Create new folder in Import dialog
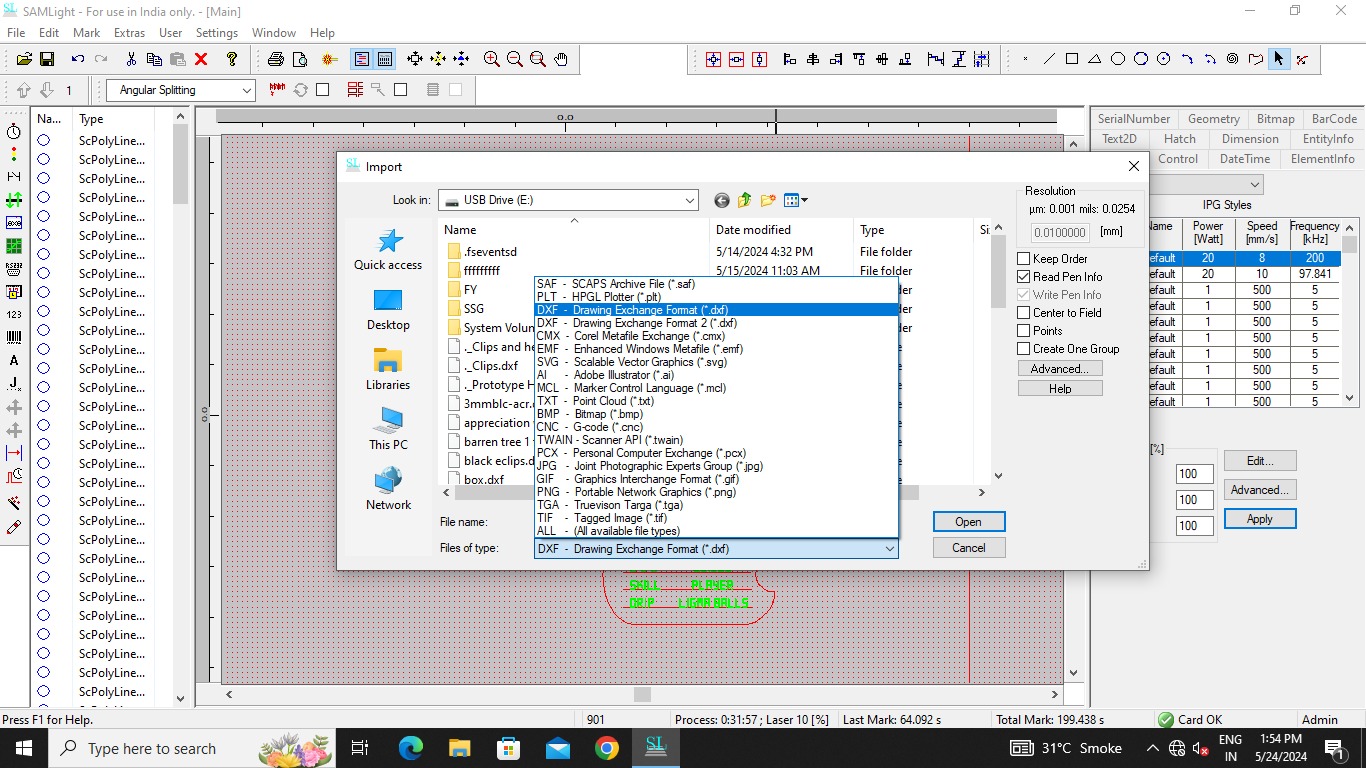This screenshot has height=768, width=1366. coord(768,200)
